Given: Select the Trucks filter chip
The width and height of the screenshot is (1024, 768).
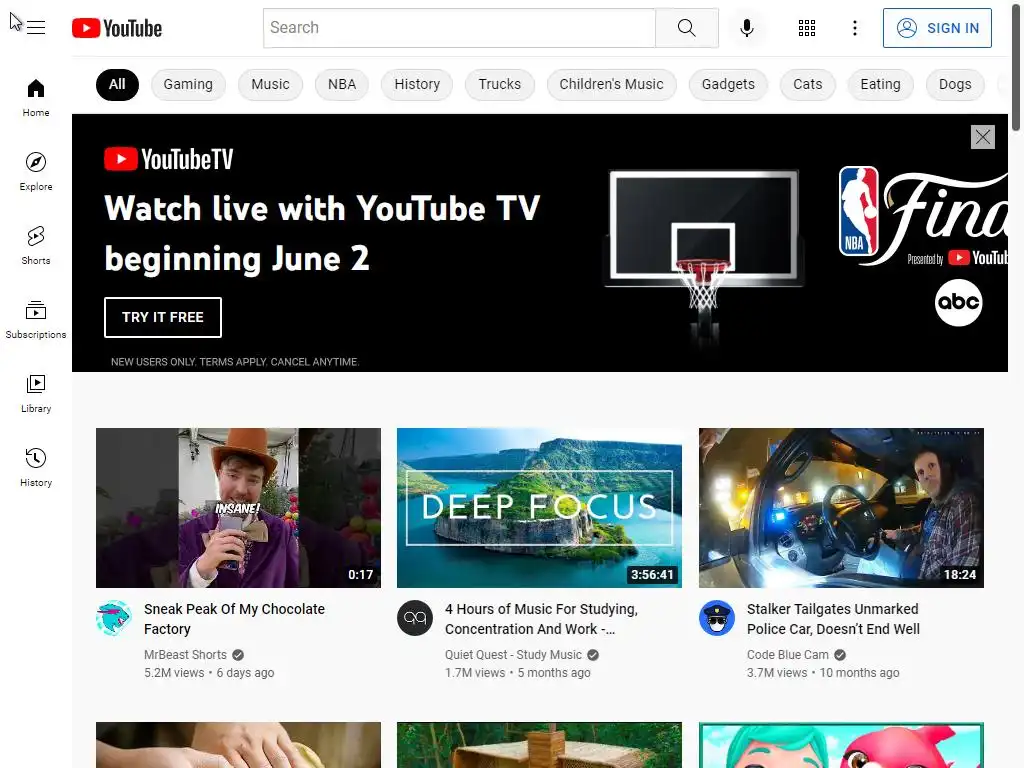Looking at the screenshot, I should [x=500, y=85].
